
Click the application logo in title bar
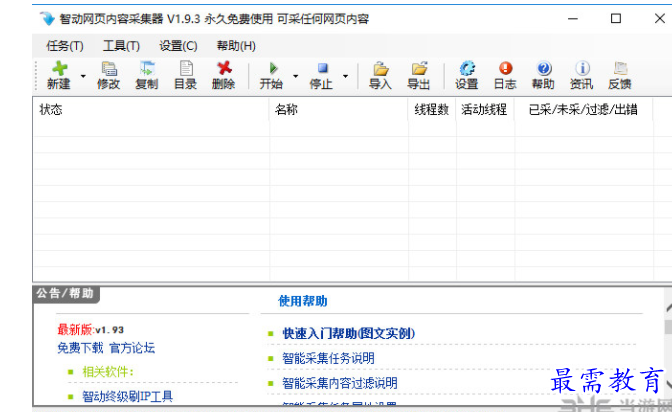click(x=48, y=19)
